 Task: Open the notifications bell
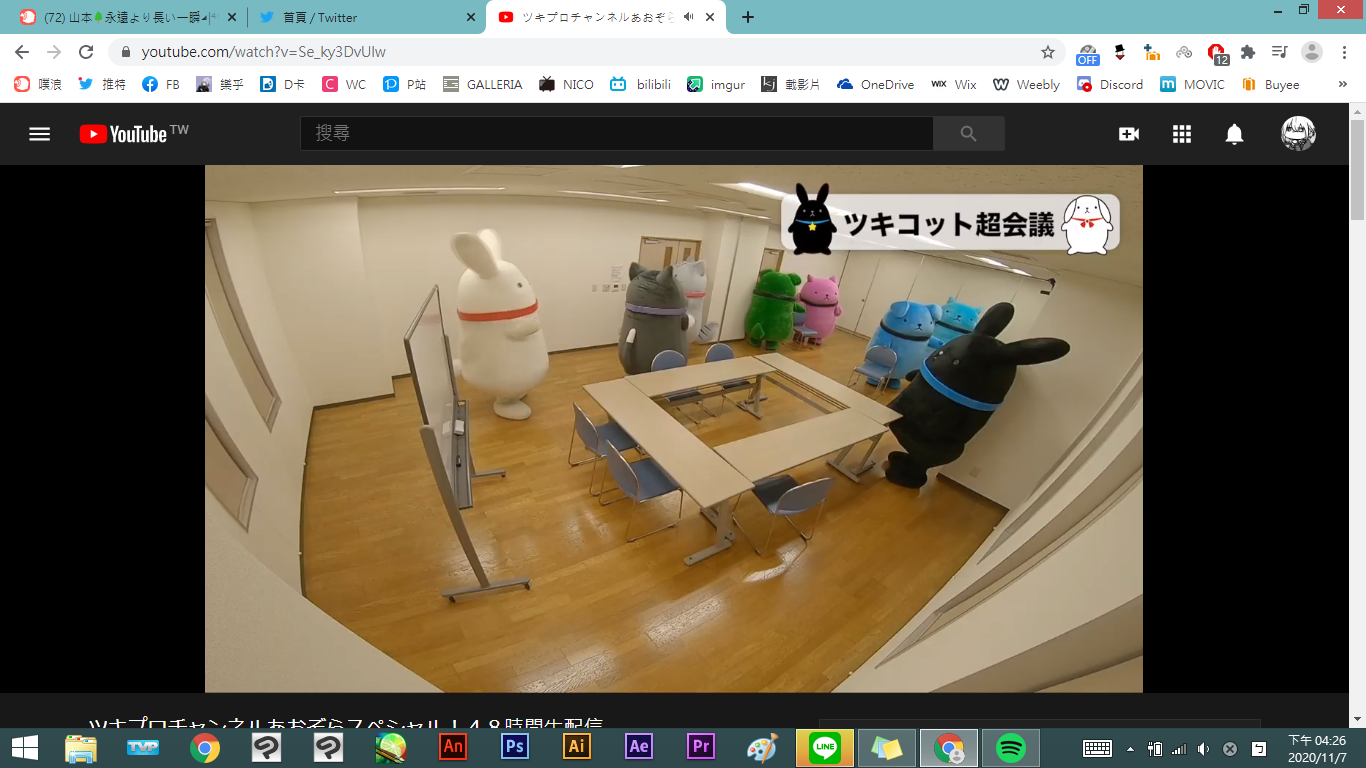pos(1235,134)
